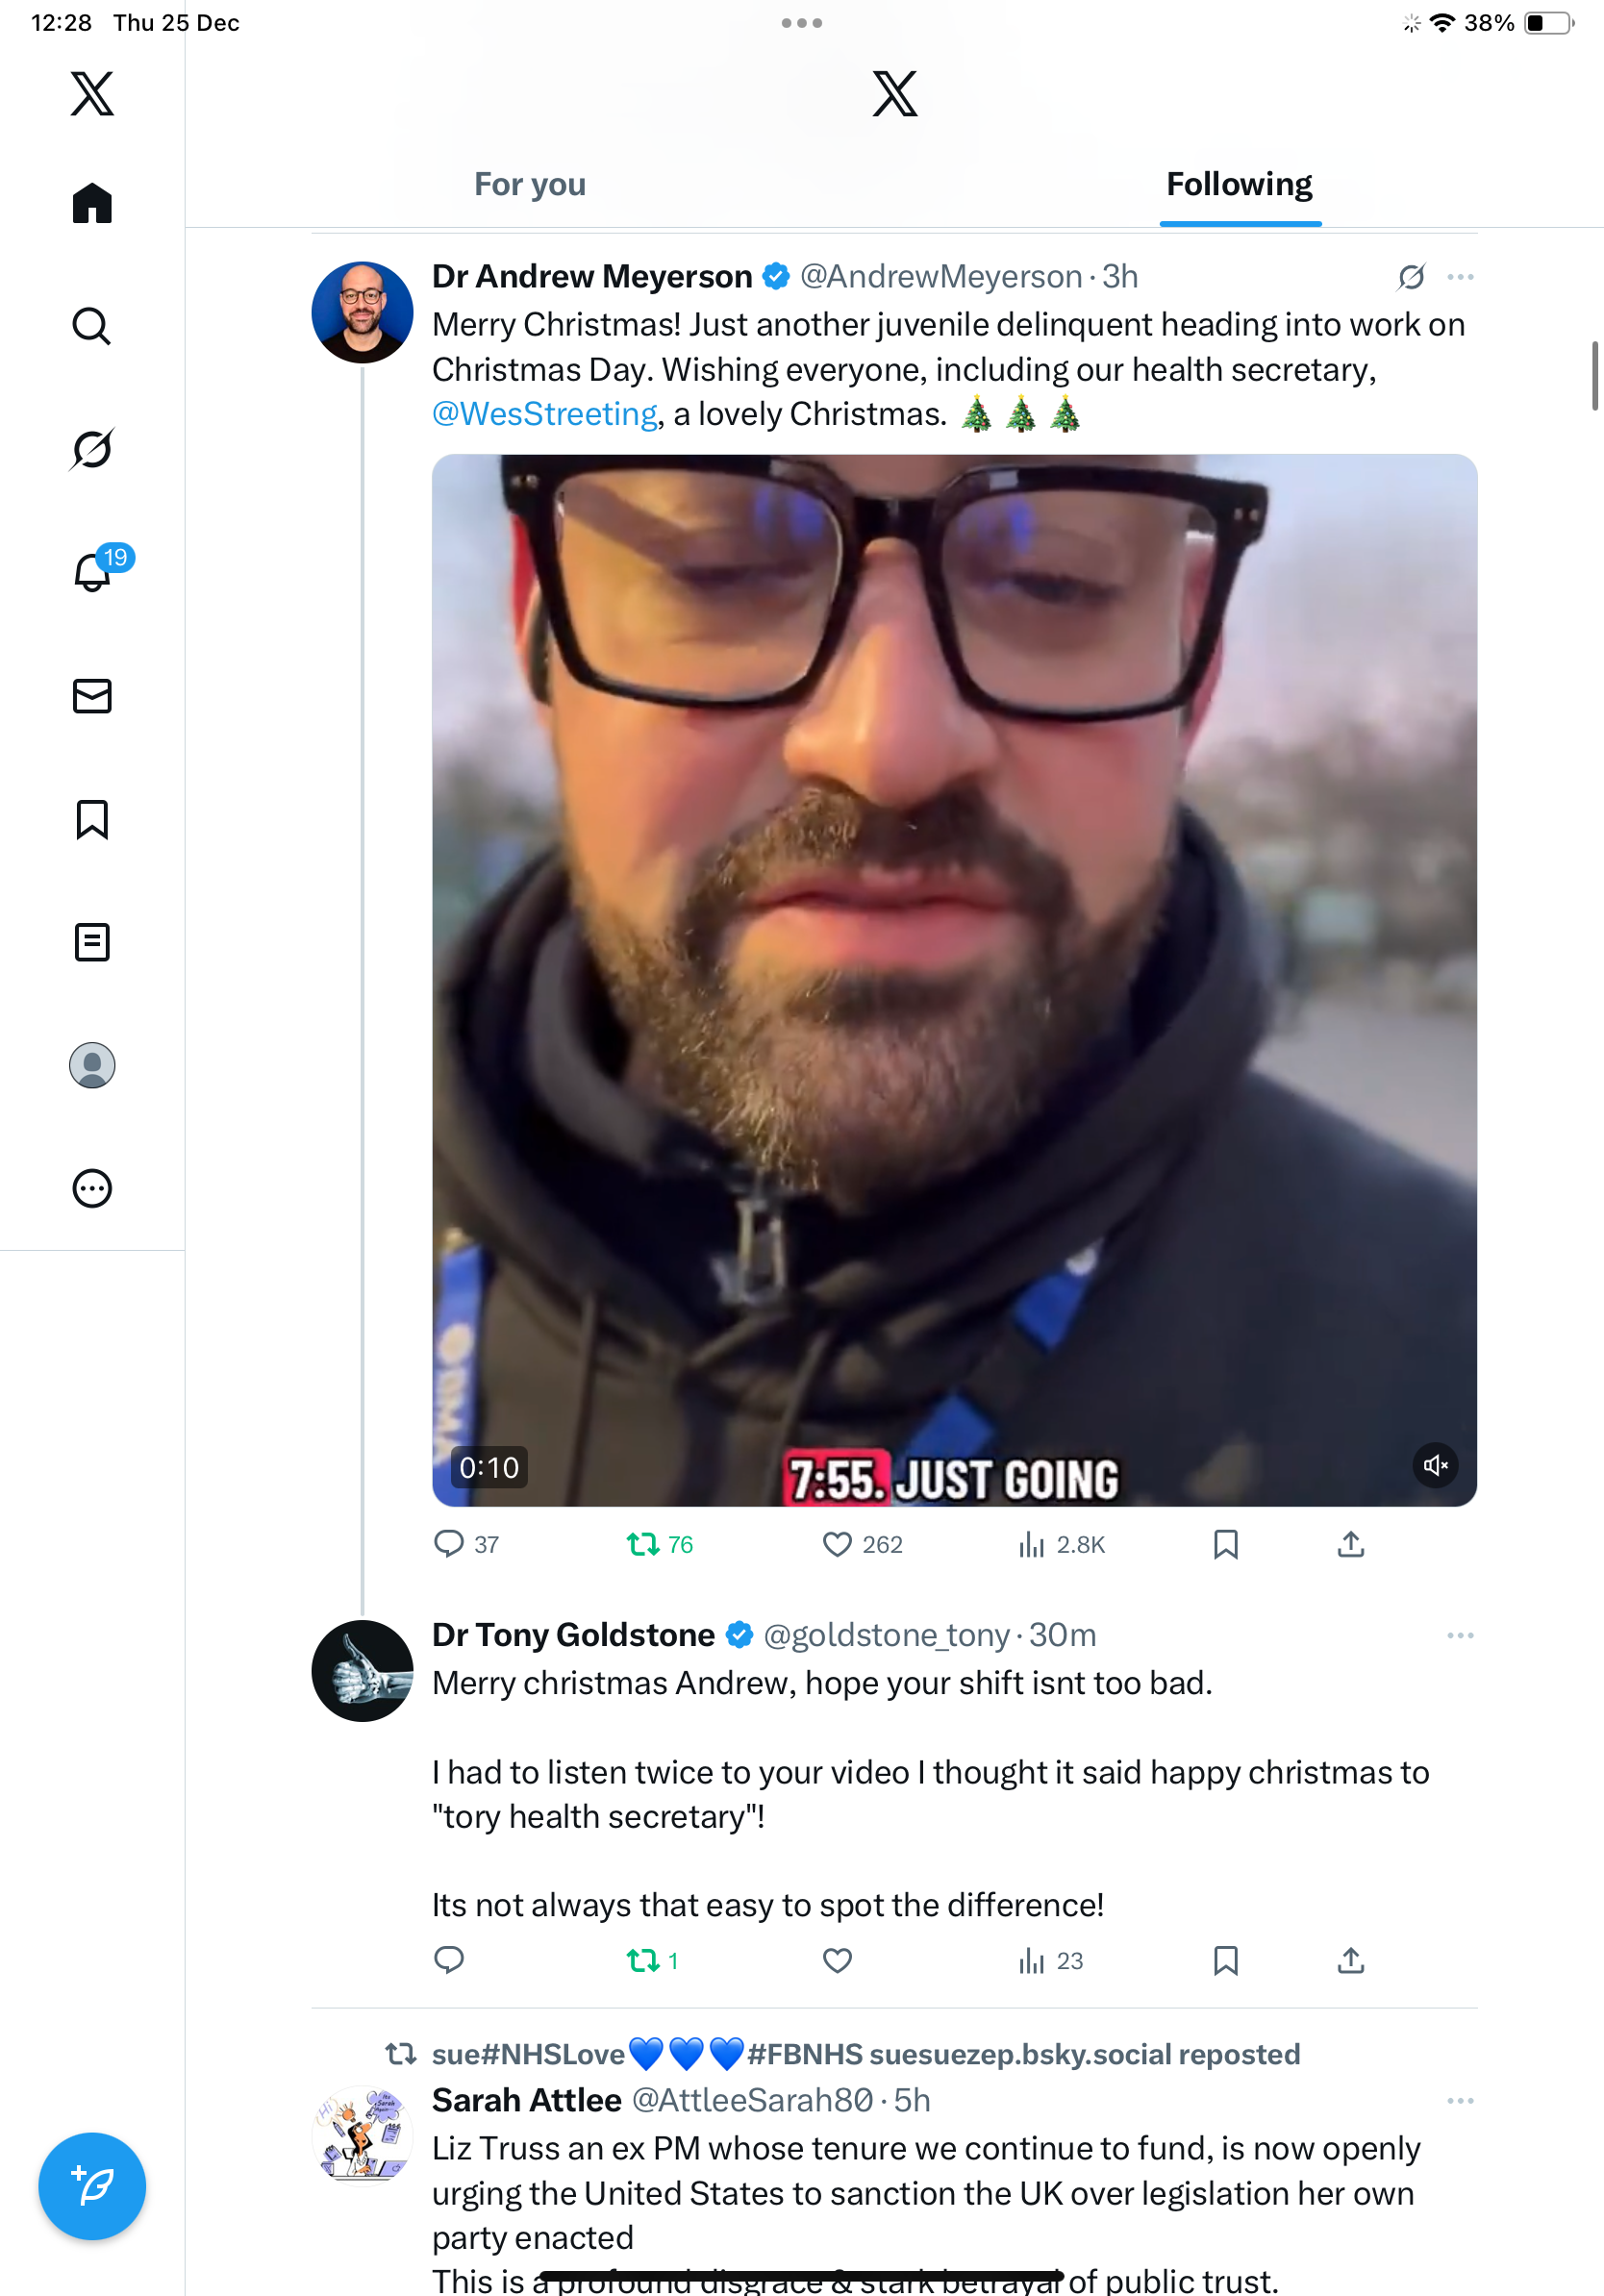Open Lists icon in sidebar
The image size is (1604, 2296).
click(92, 942)
